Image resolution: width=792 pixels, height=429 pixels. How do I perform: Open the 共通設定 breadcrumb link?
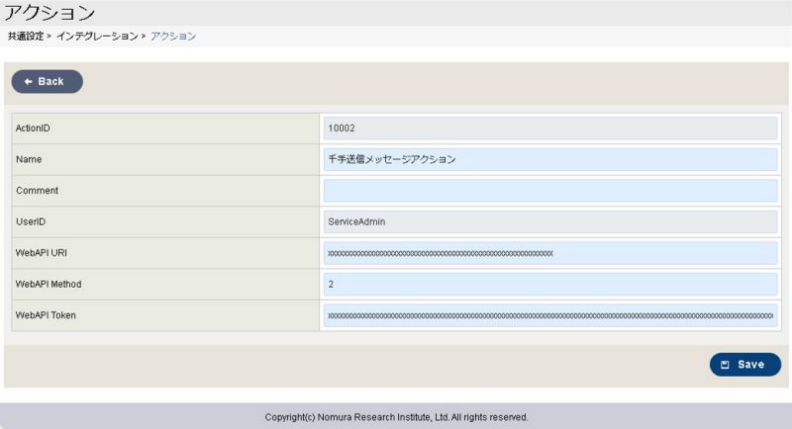tap(26, 36)
